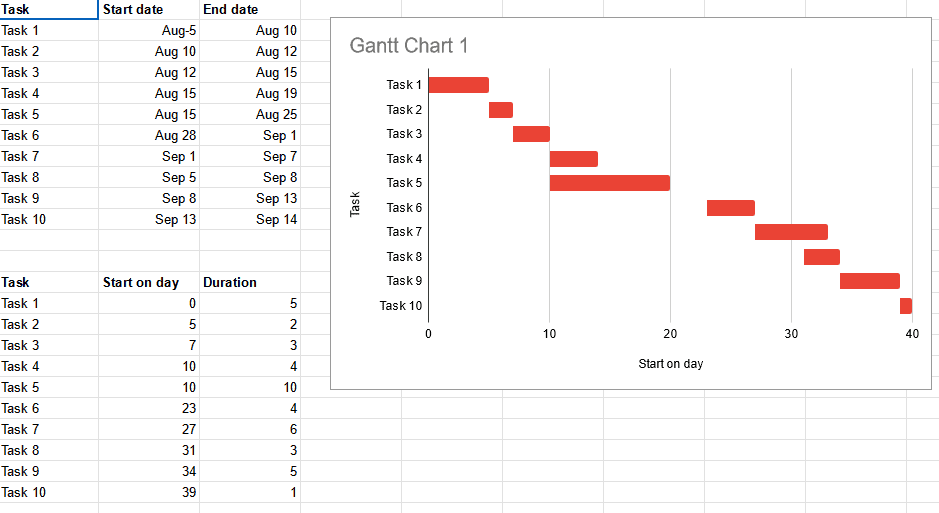939x513 pixels.
Task: Select the vertical "Task" chart axis title
Action: coord(355,205)
